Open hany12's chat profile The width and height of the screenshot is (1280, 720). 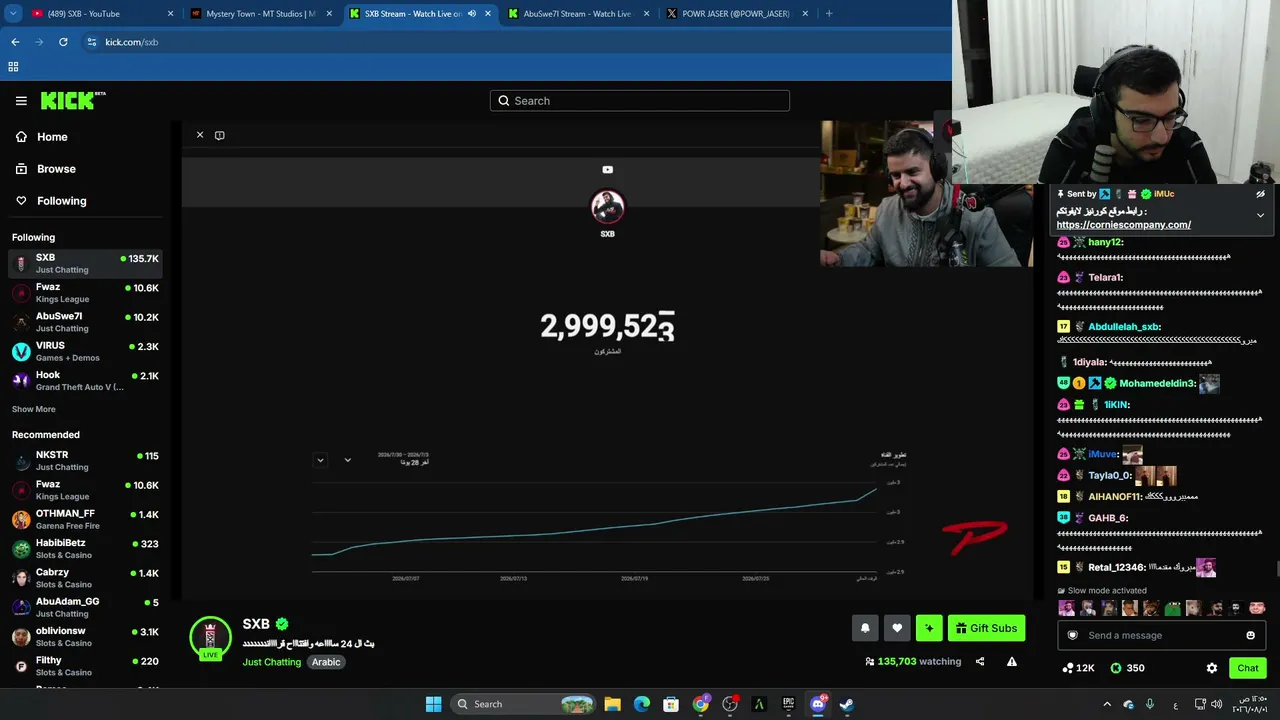point(1105,242)
